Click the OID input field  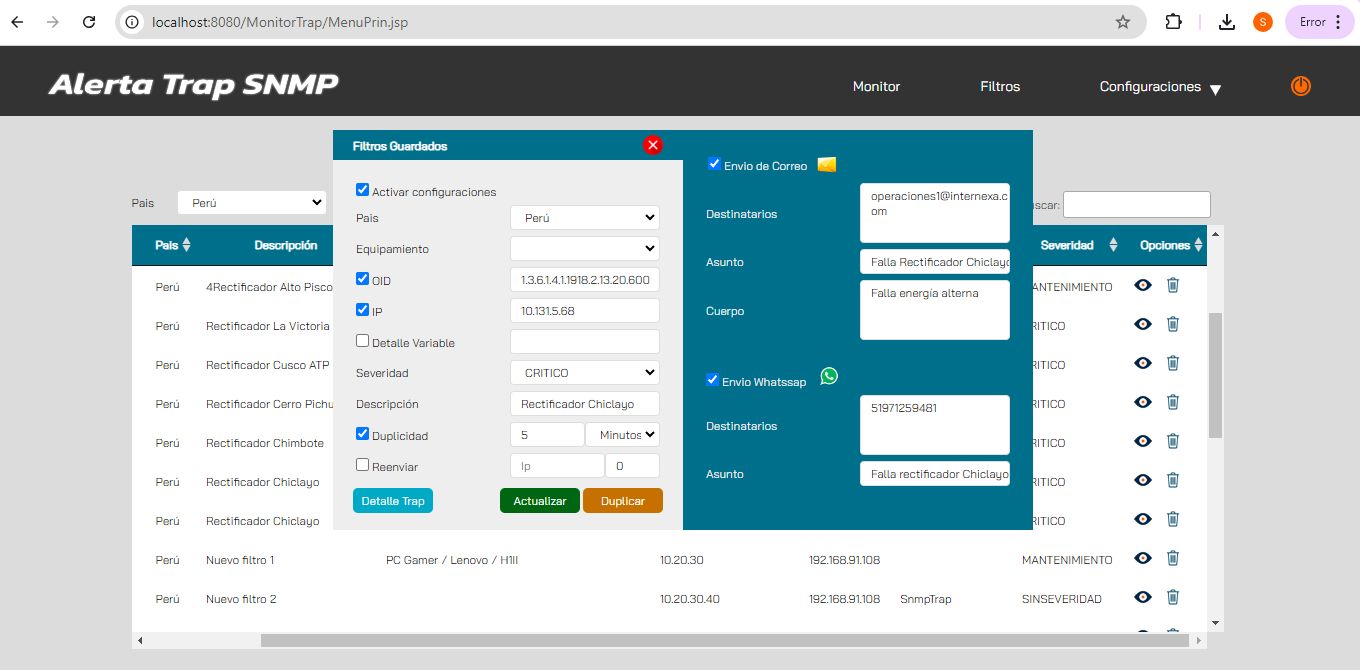(585, 280)
